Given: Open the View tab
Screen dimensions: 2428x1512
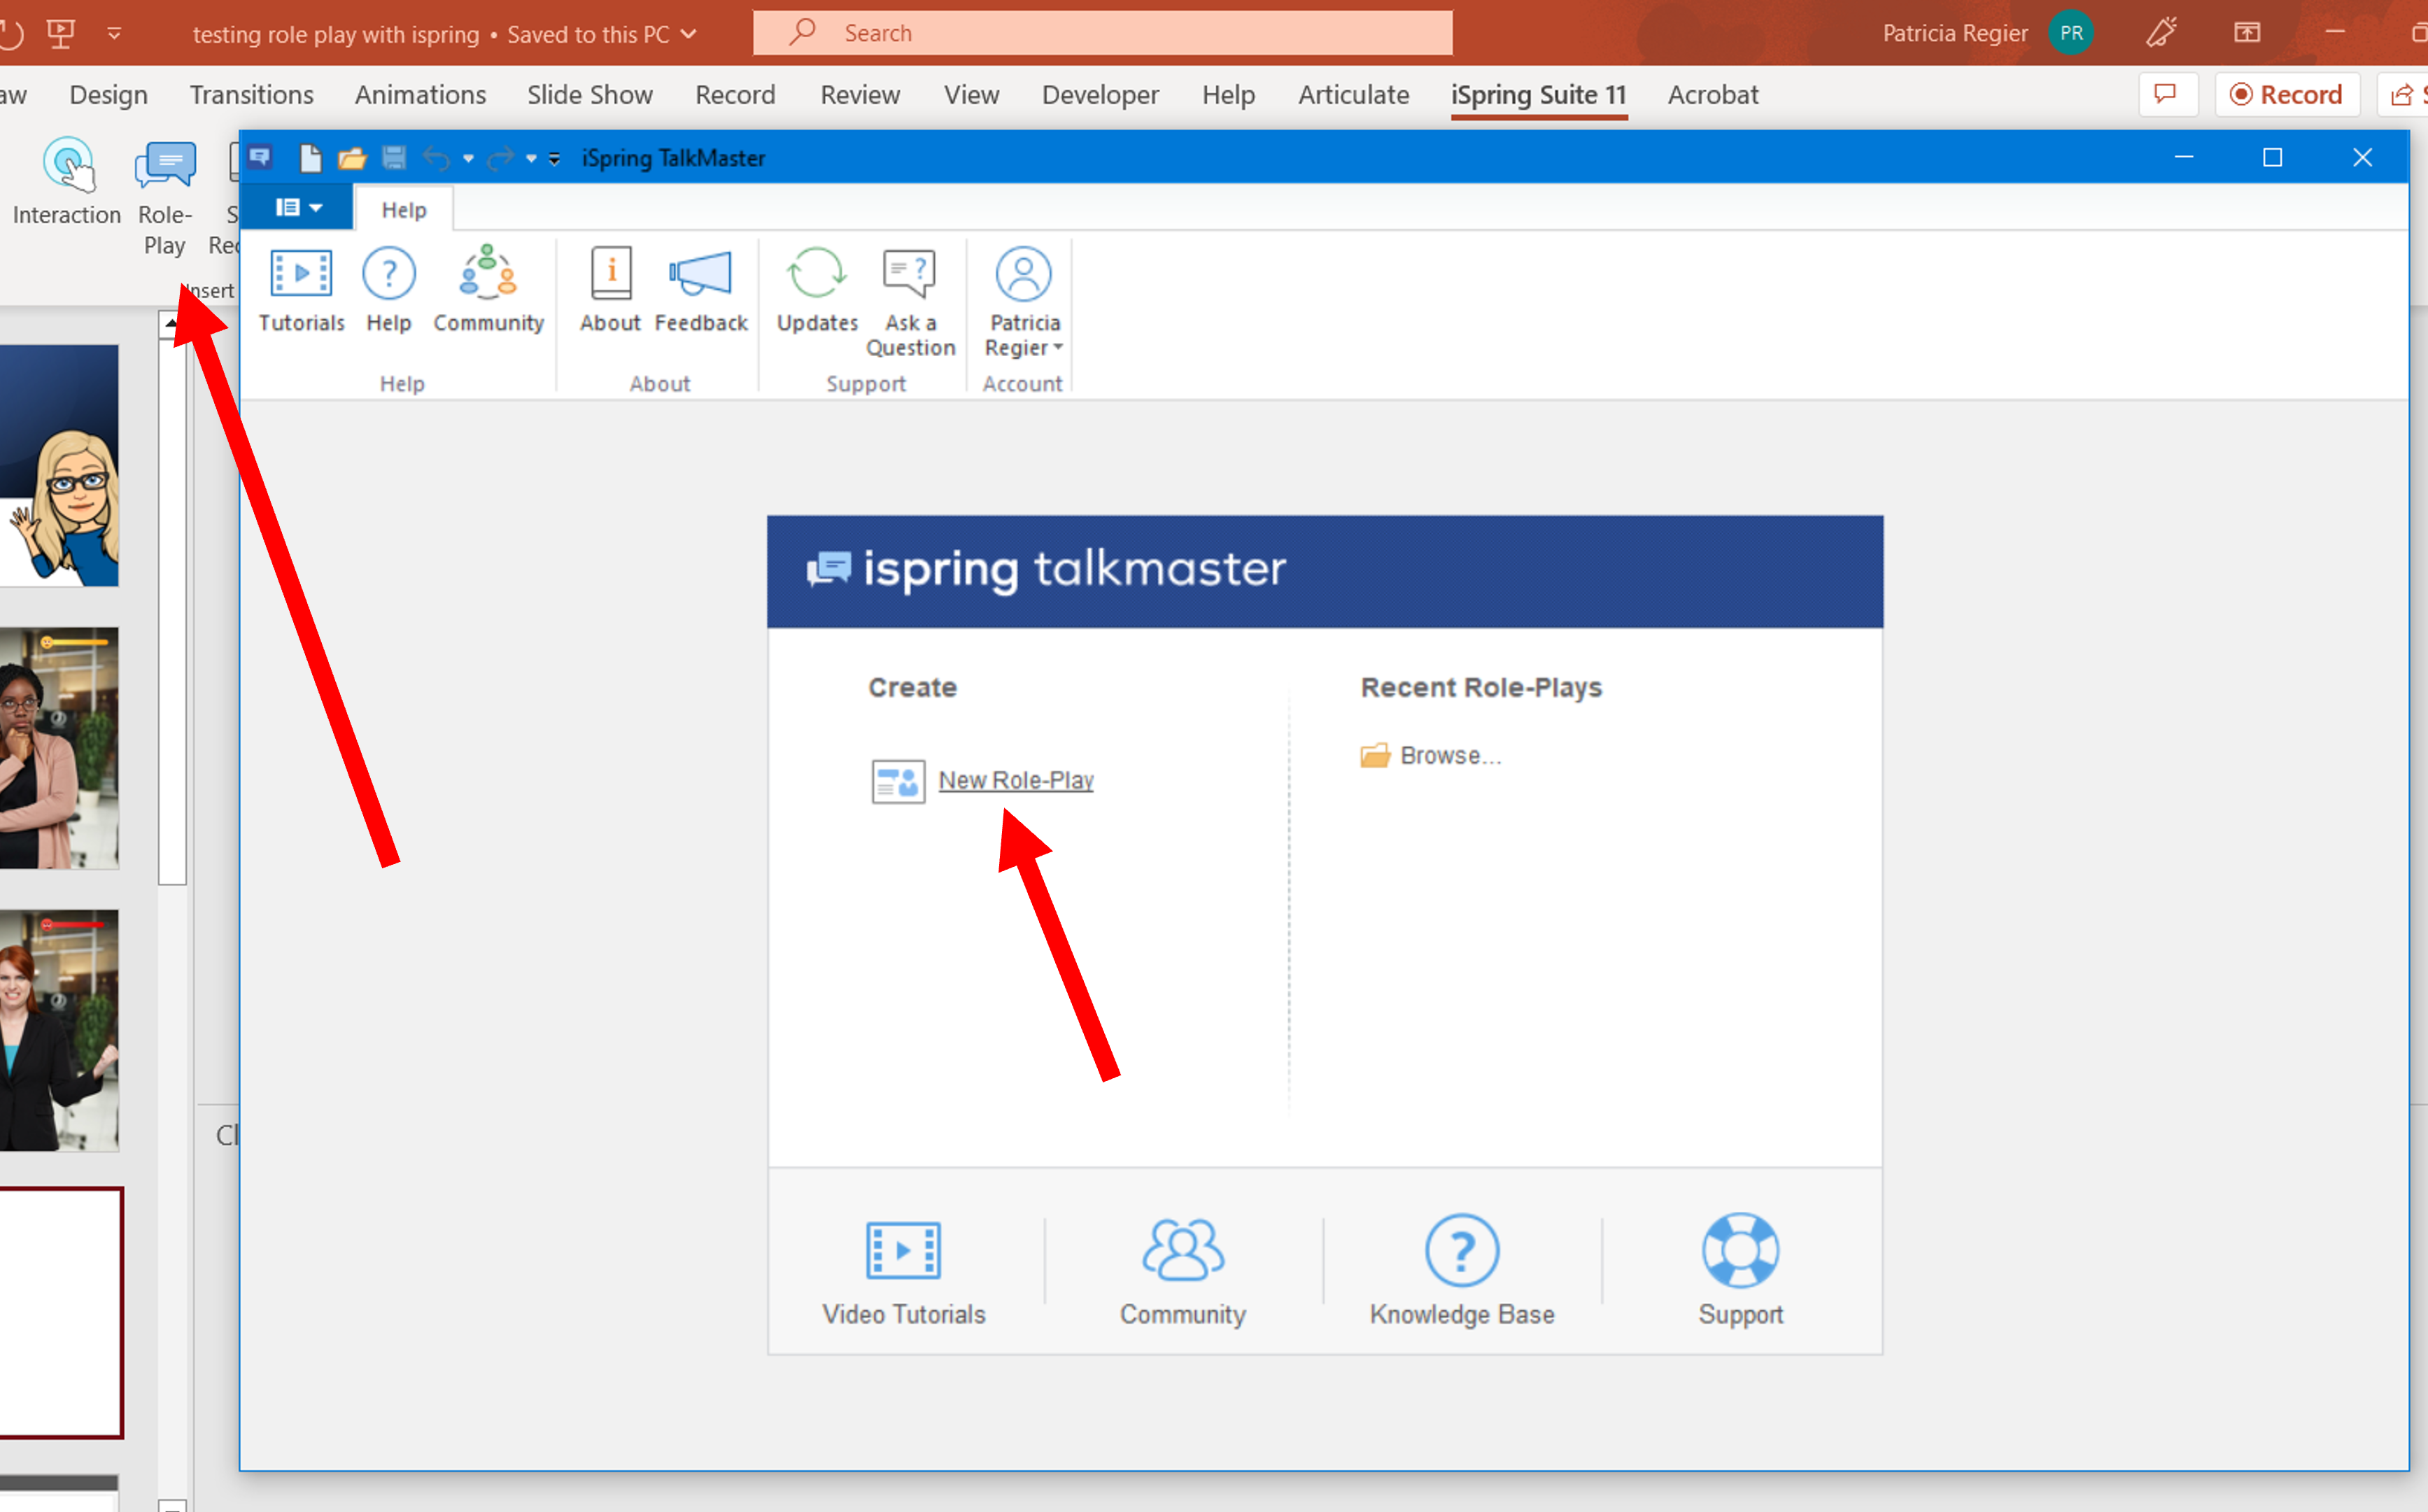Looking at the screenshot, I should tap(971, 95).
